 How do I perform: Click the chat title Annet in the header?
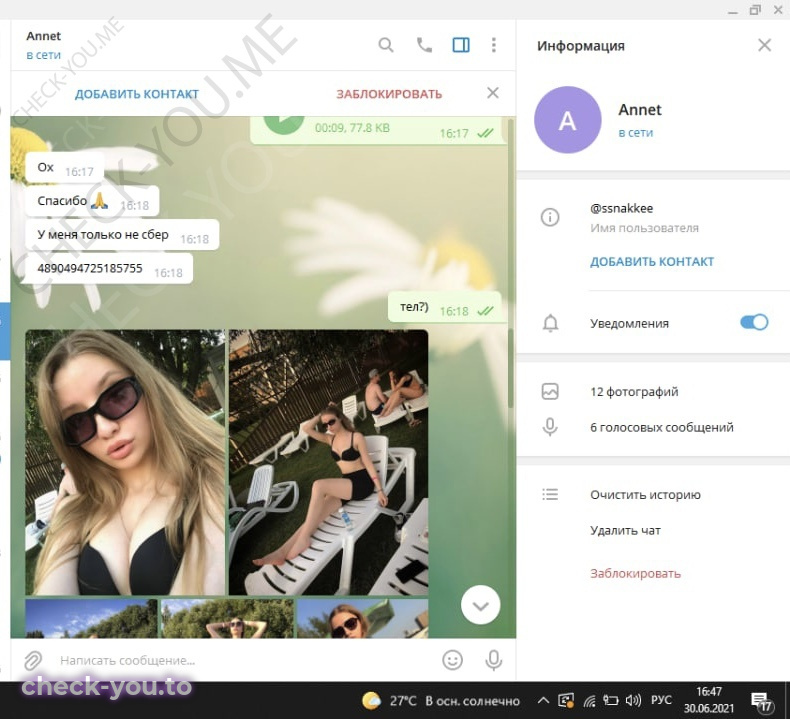tap(43, 36)
